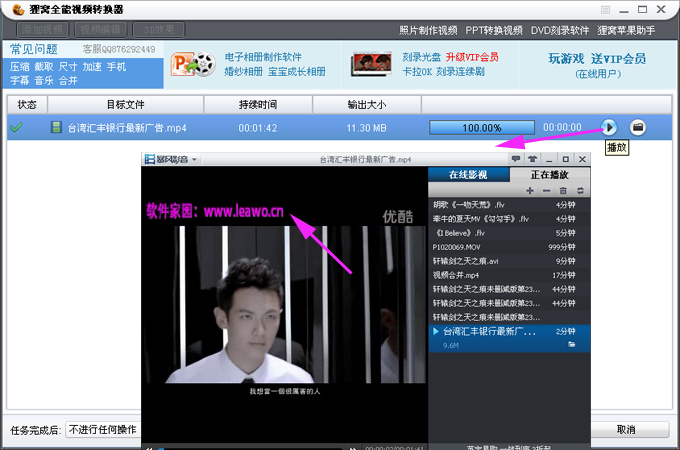Select 轩辕剑之天之痕.avi in the playlist
This screenshot has height=450, width=680.
coord(509,261)
